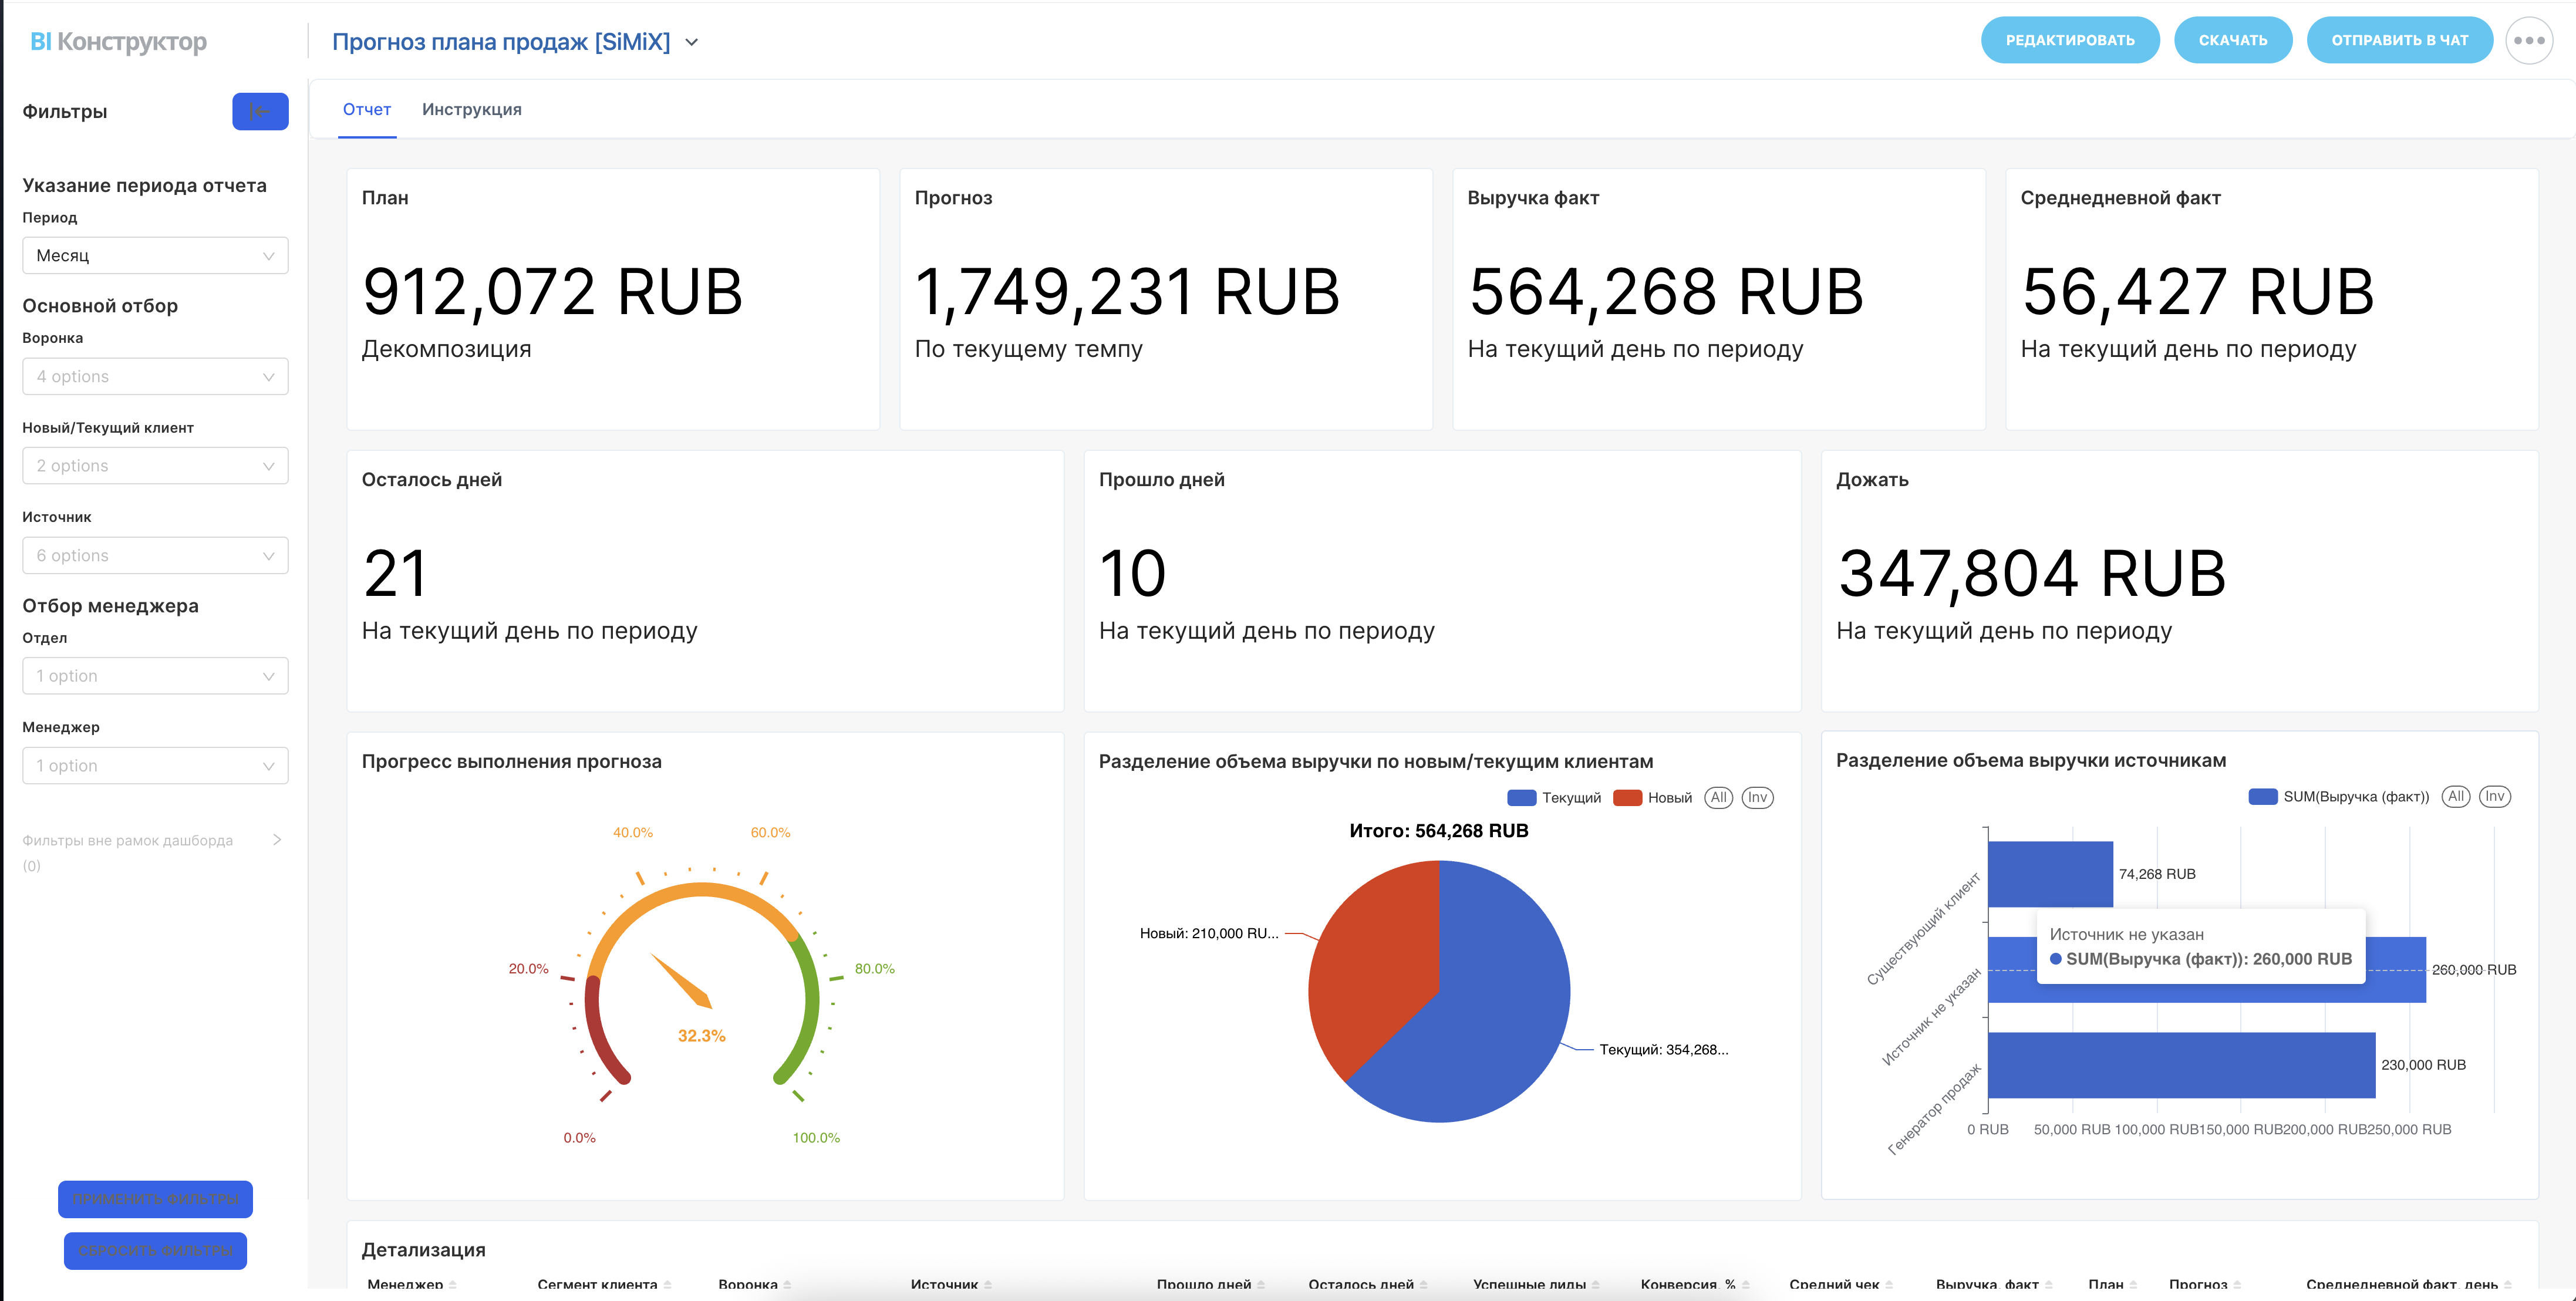
Task: Sort the table by Воронка column
Action: pos(748,1285)
